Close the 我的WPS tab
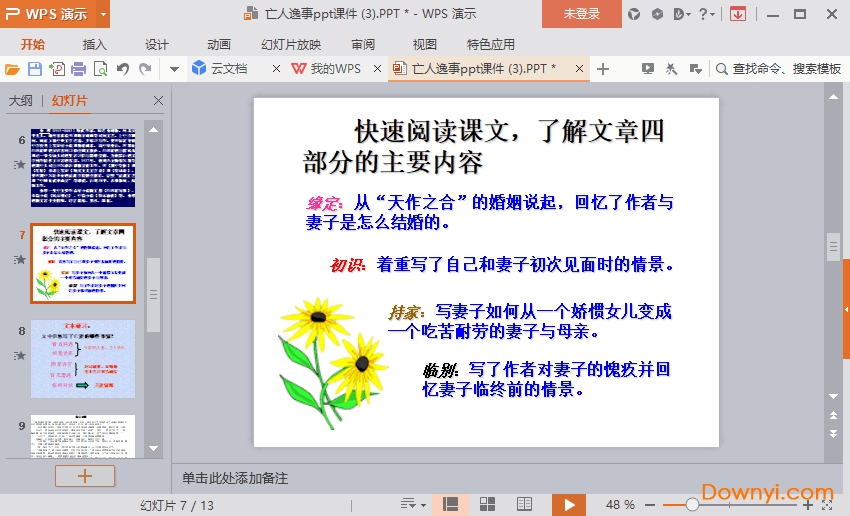The image size is (850, 516). [377, 68]
